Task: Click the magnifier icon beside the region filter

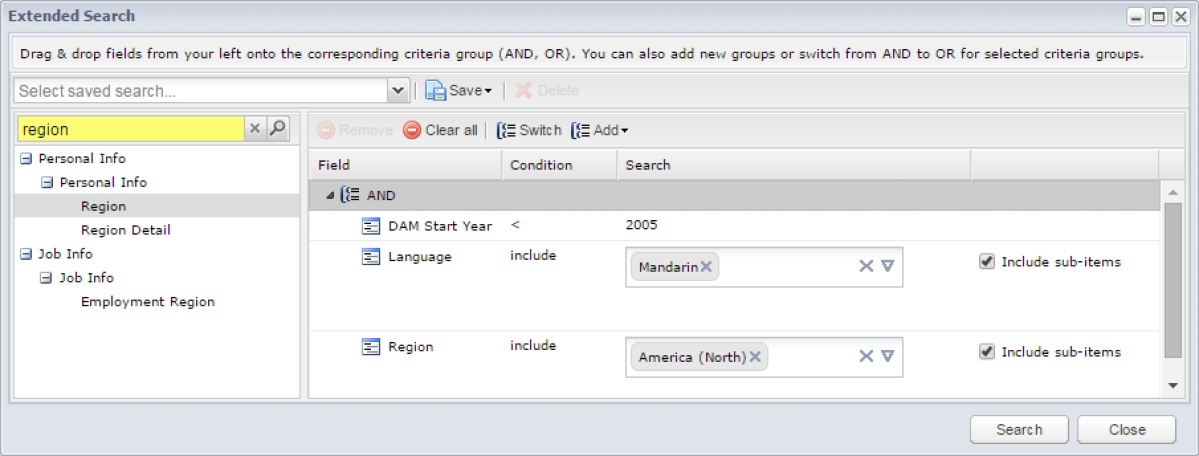Action: [x=278, y=129]
